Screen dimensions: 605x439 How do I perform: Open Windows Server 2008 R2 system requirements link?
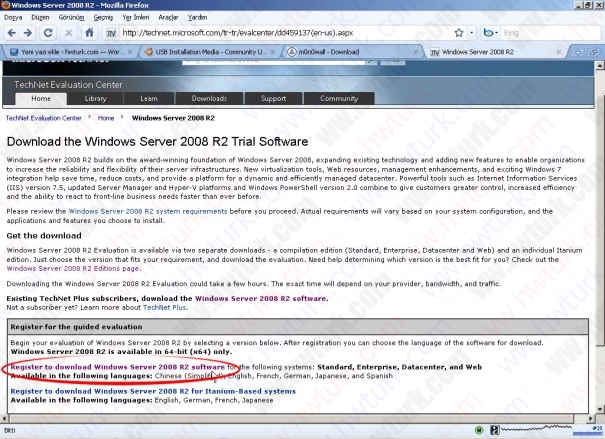(x=148, y=211)
